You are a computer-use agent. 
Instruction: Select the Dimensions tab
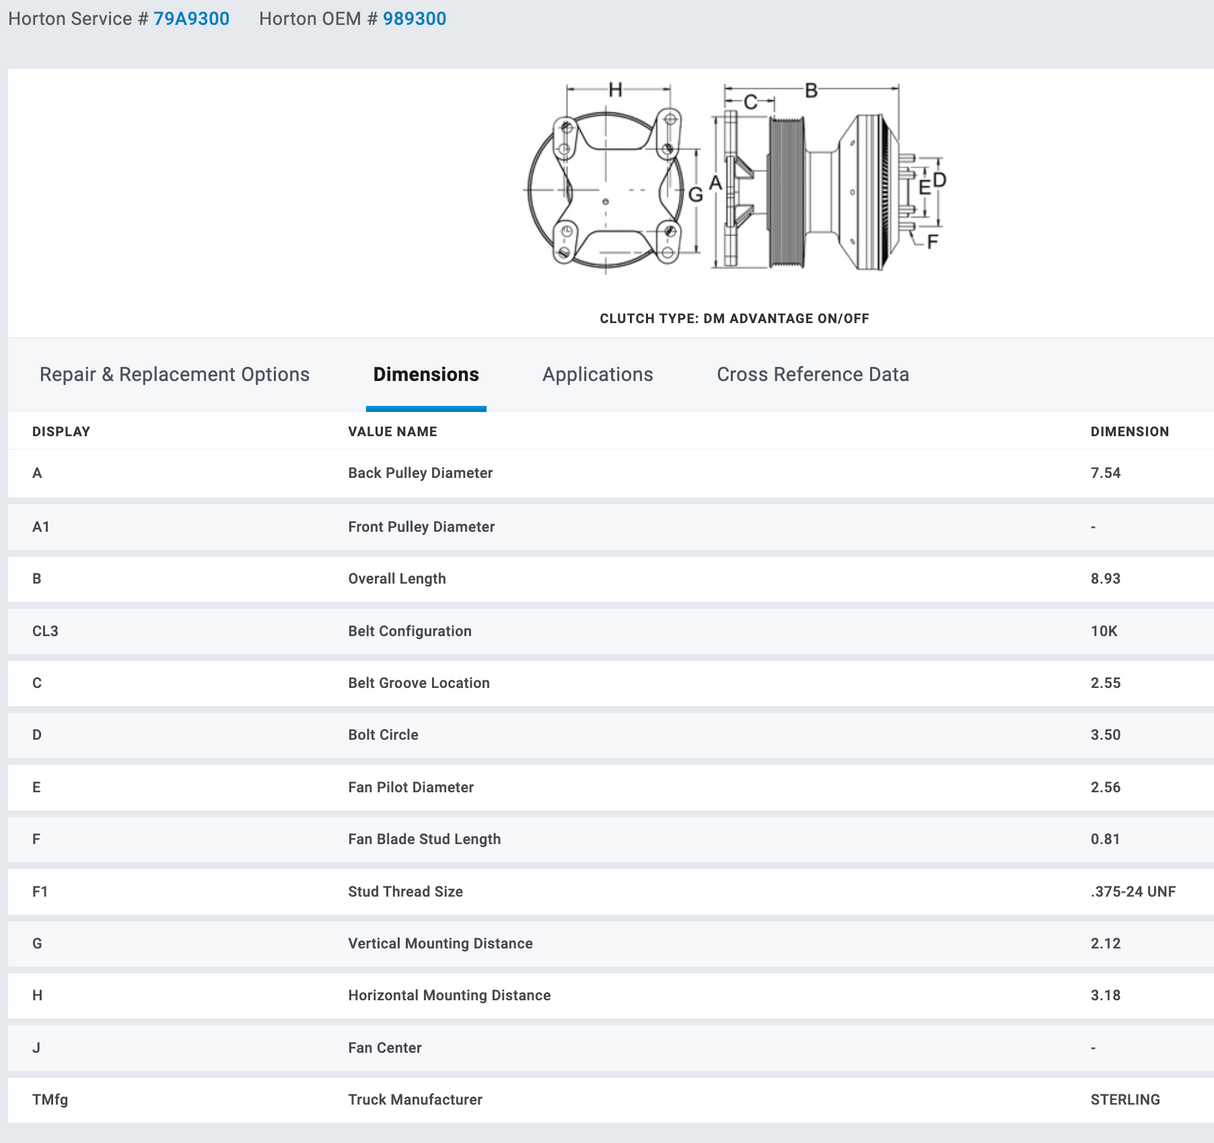(426, 375)
